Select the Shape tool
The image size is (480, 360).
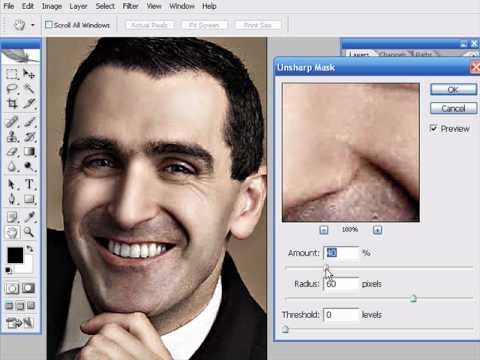pyautogui.click(x=29, y=199)
